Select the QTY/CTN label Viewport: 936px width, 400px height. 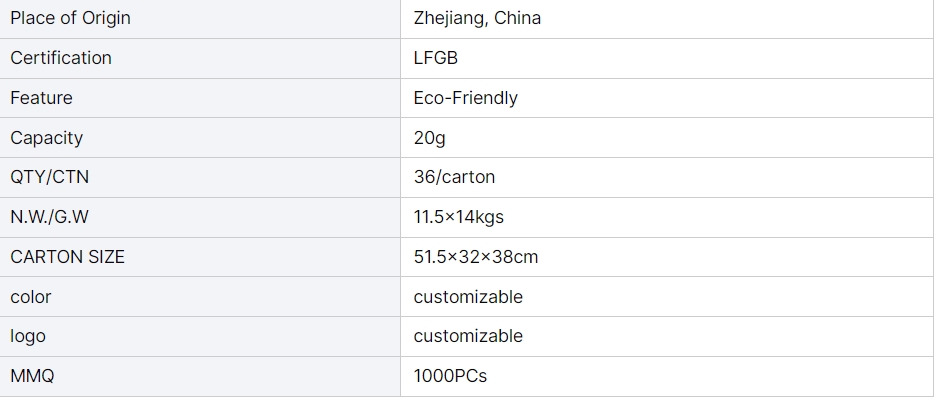(50, 177)
